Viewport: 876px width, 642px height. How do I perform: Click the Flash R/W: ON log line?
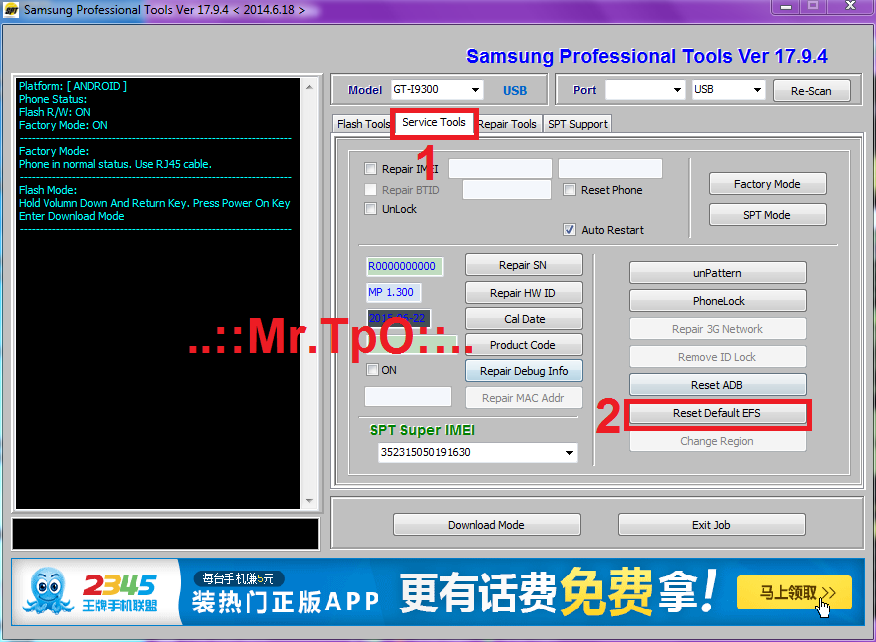[55, 112]
